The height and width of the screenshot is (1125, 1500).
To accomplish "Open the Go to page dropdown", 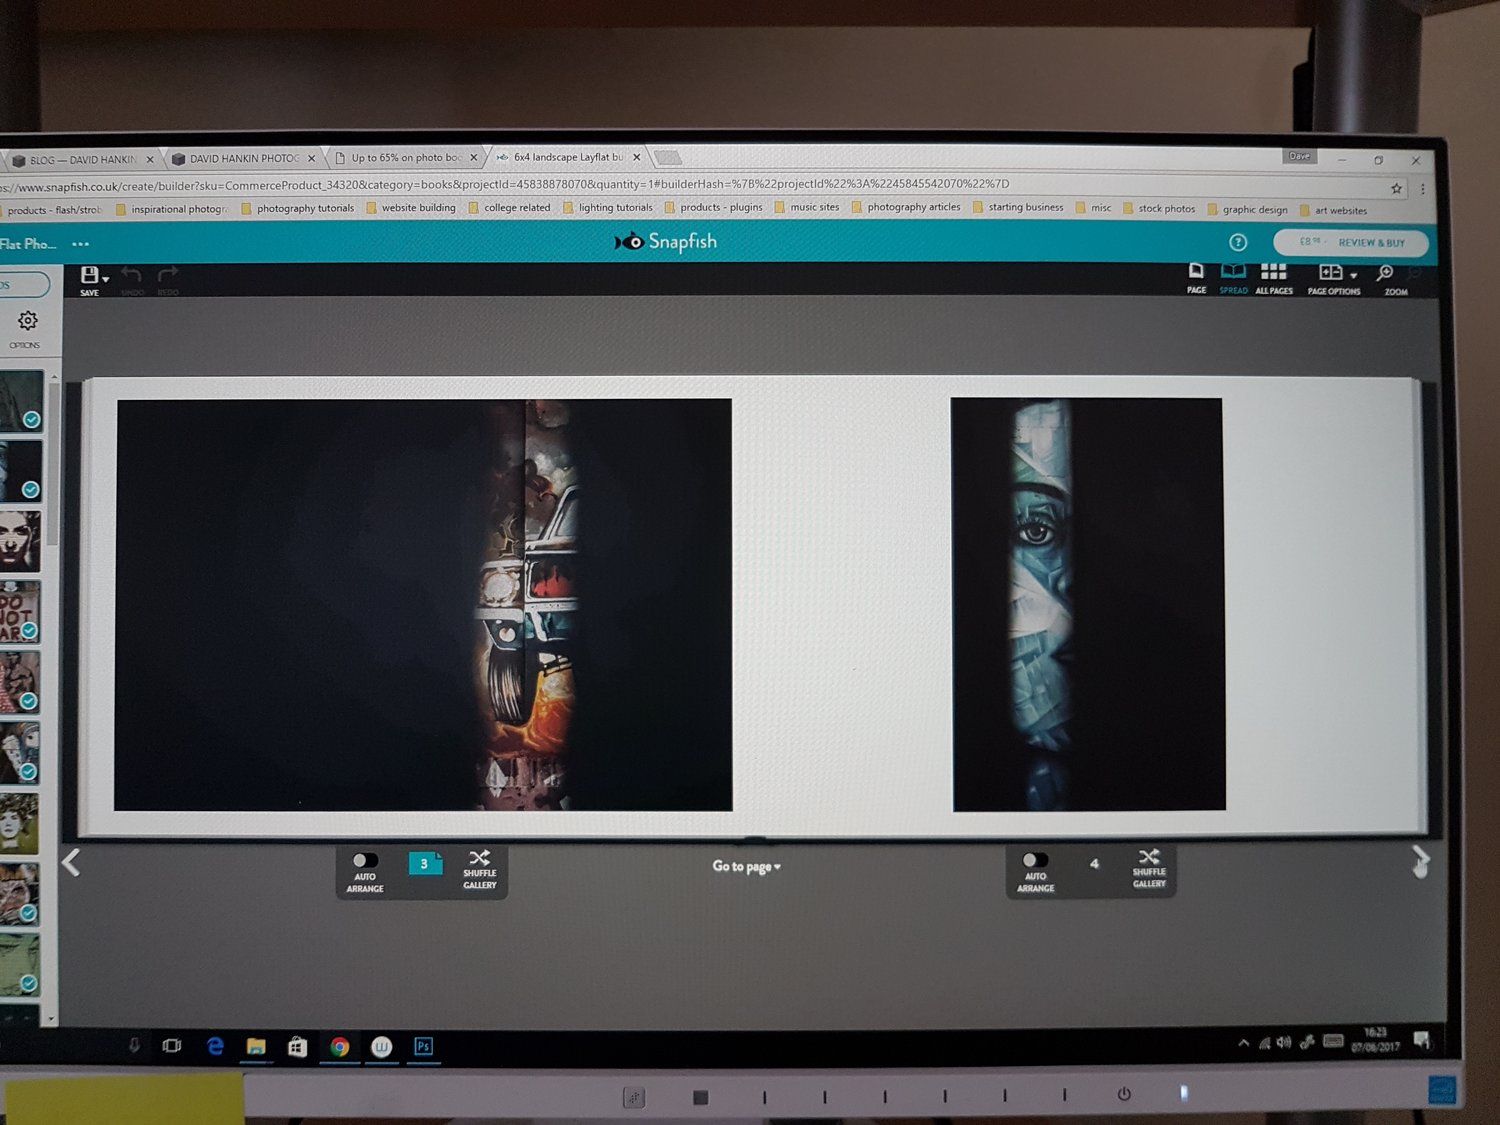I will [746, 866].
